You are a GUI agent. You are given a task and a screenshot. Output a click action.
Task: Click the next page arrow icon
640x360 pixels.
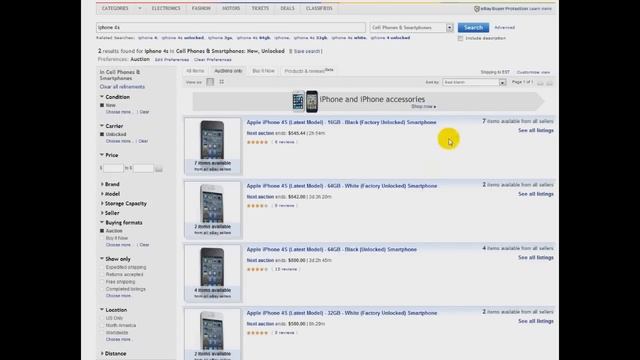point(549,82)
